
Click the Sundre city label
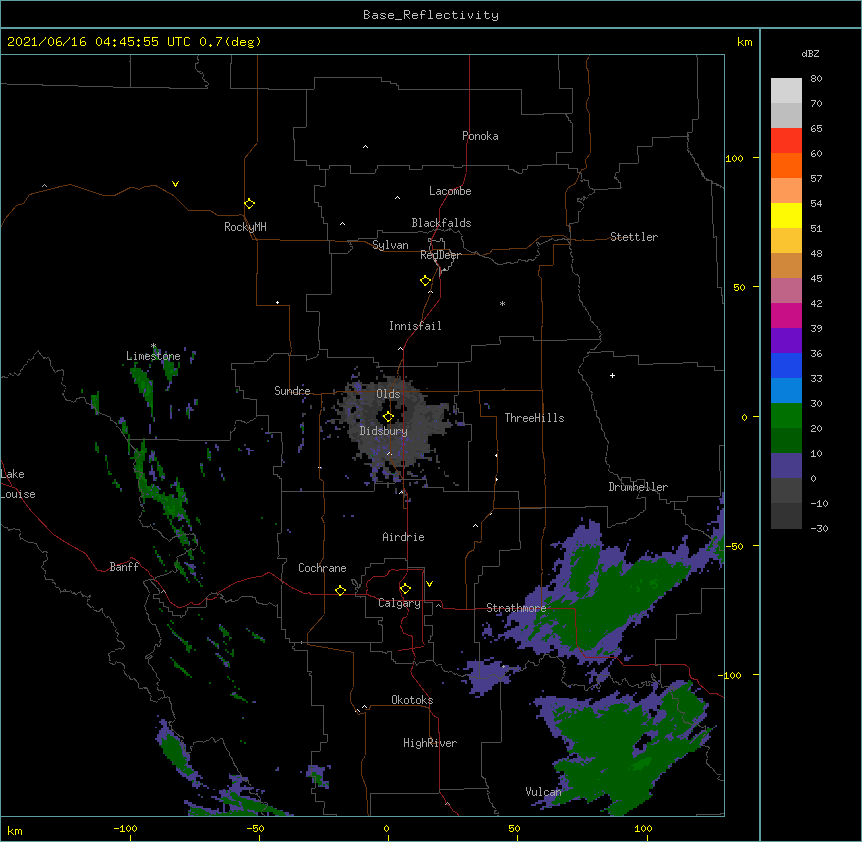(292, 391)
